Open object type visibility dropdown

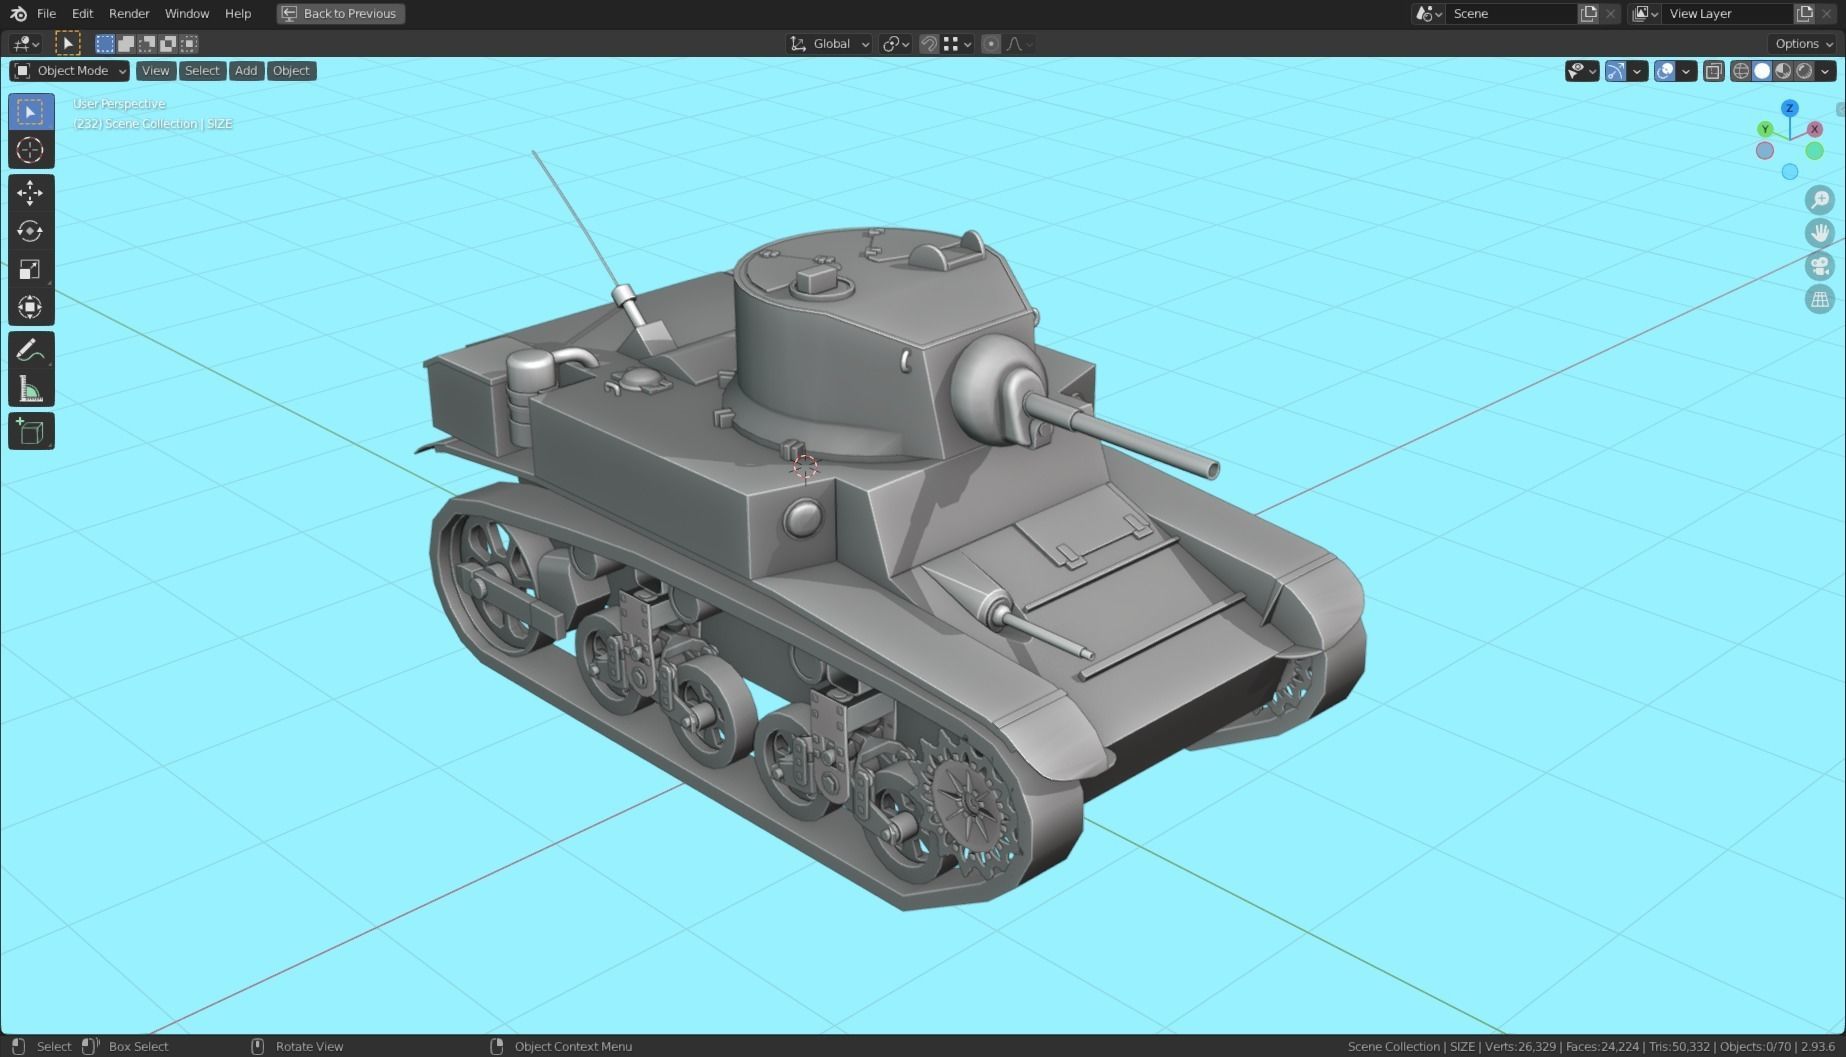tap(1582, 70)
